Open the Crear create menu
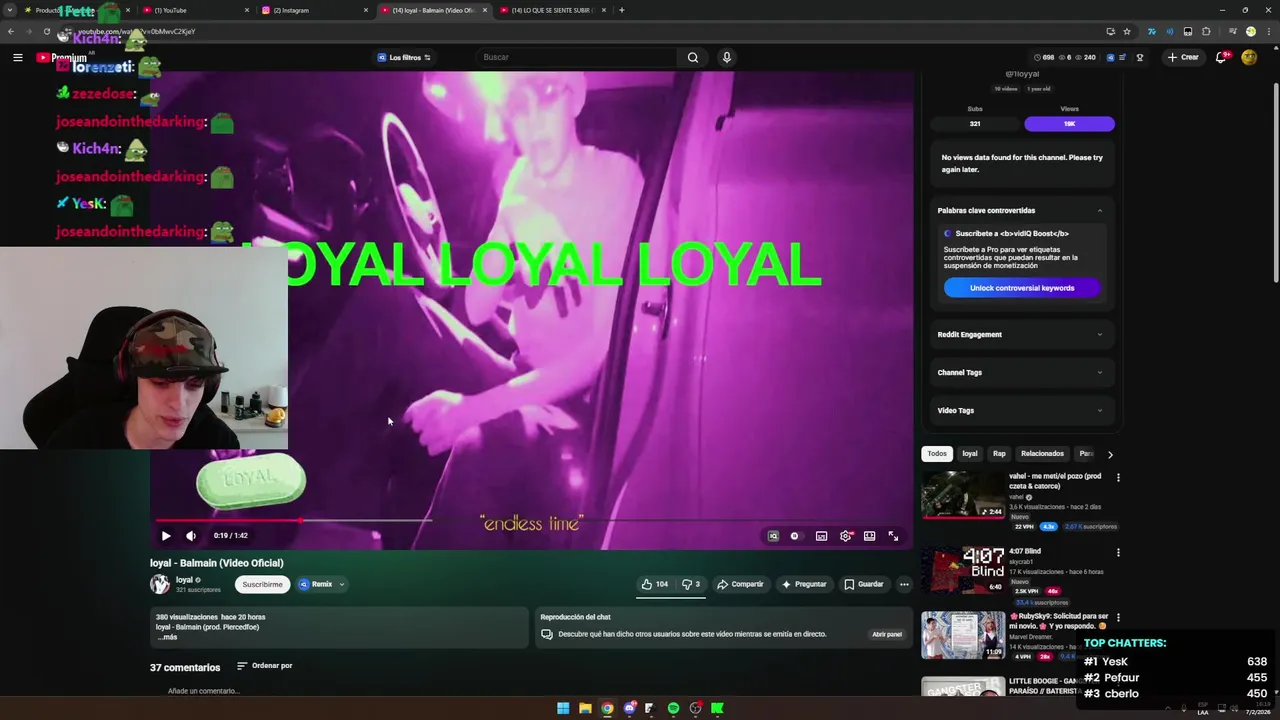Image resolution: width=1280 pixels, height=720 pixels. pyautogui.click(x=1182, y=57)
